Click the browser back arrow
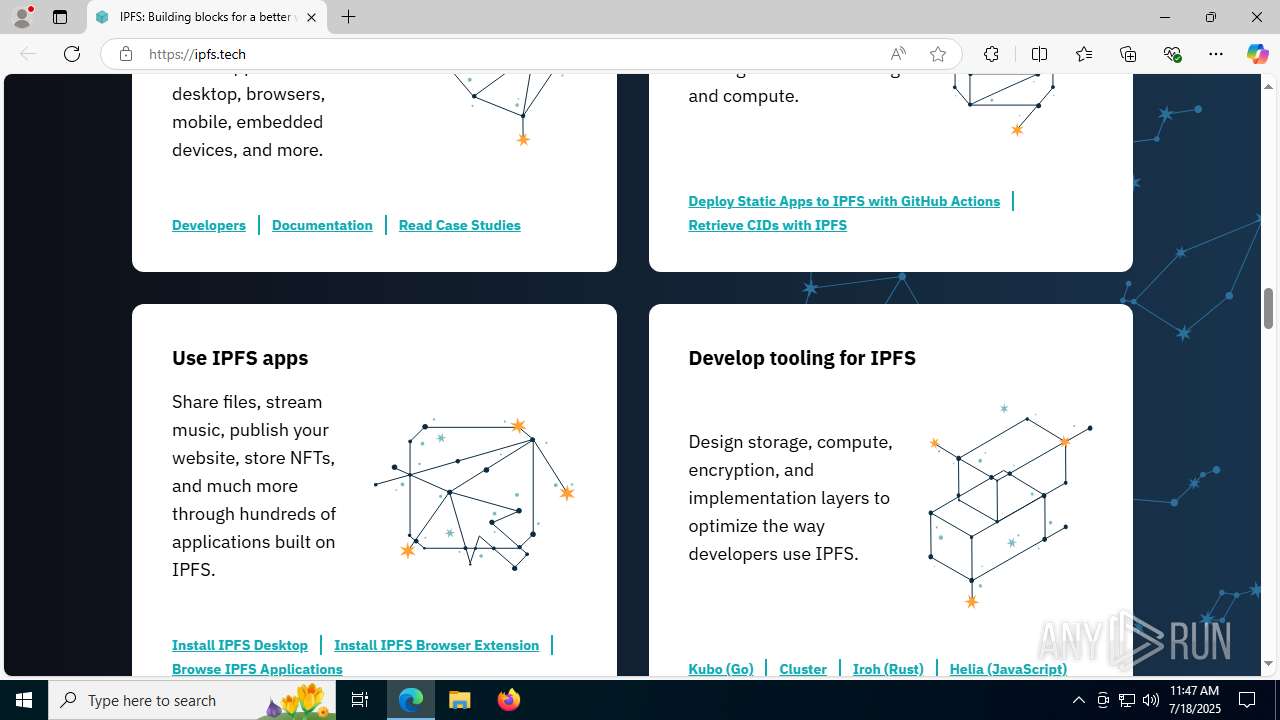1280x720 pixels. [28, 54]
